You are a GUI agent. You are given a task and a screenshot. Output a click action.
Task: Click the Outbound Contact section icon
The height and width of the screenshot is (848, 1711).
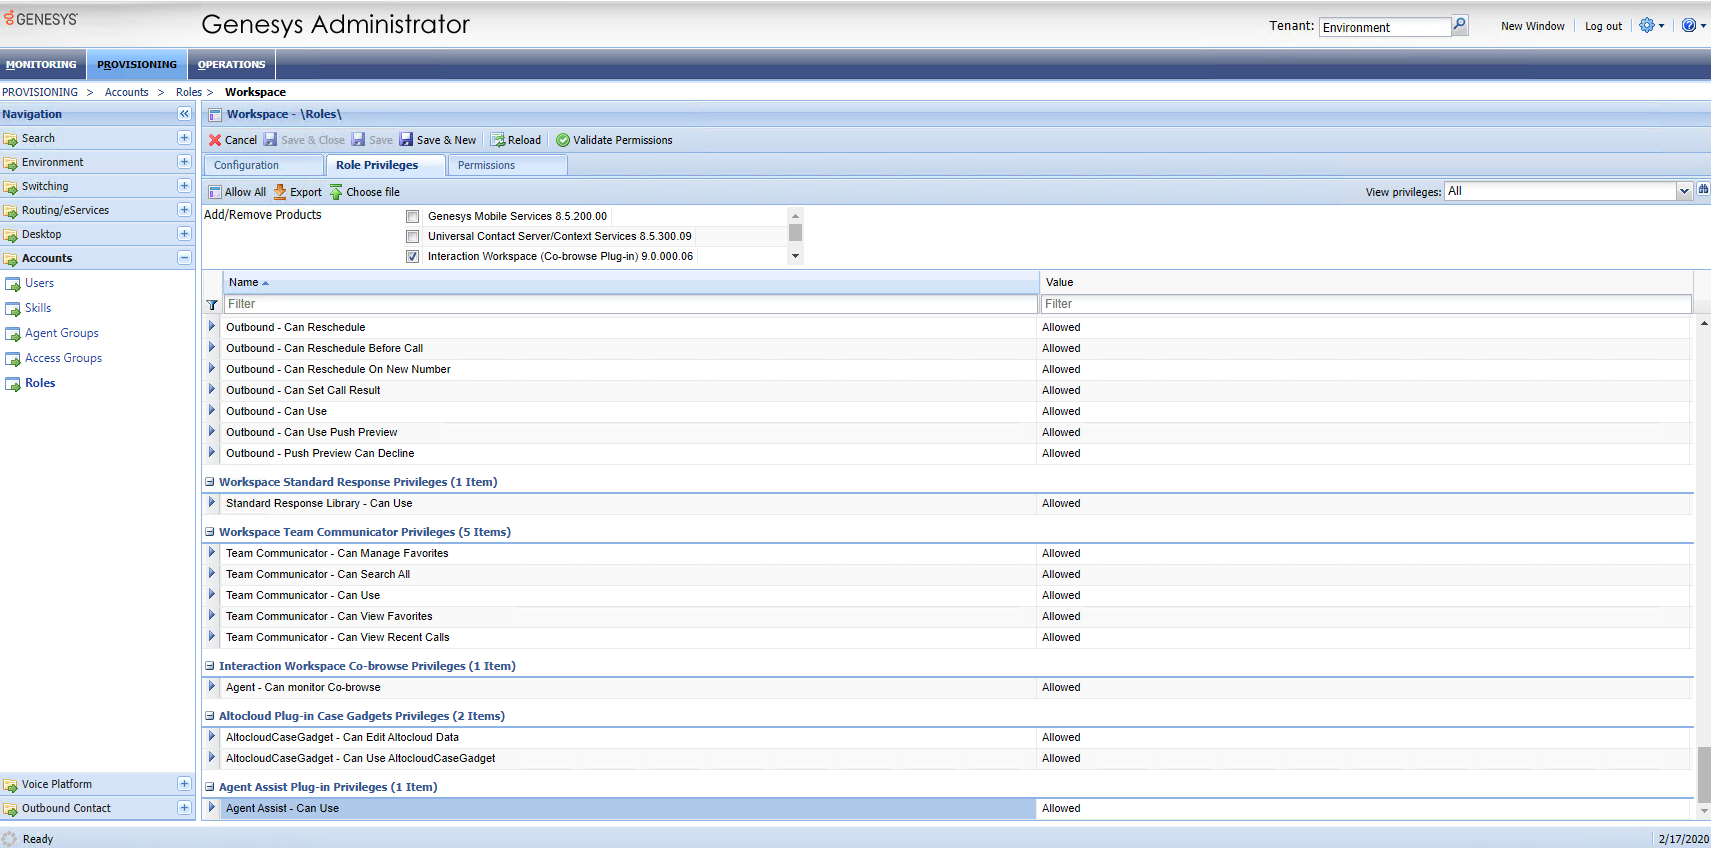click(11, 809)
